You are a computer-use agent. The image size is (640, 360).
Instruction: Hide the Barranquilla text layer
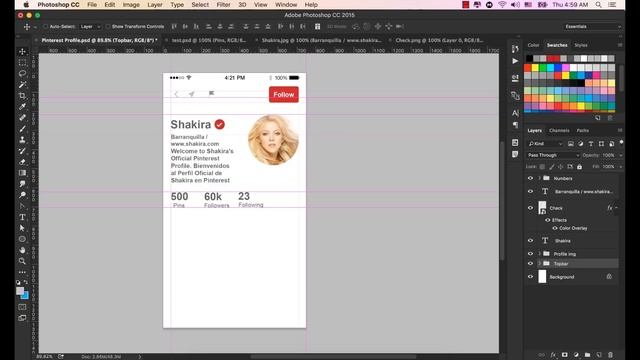pos(530,191)
